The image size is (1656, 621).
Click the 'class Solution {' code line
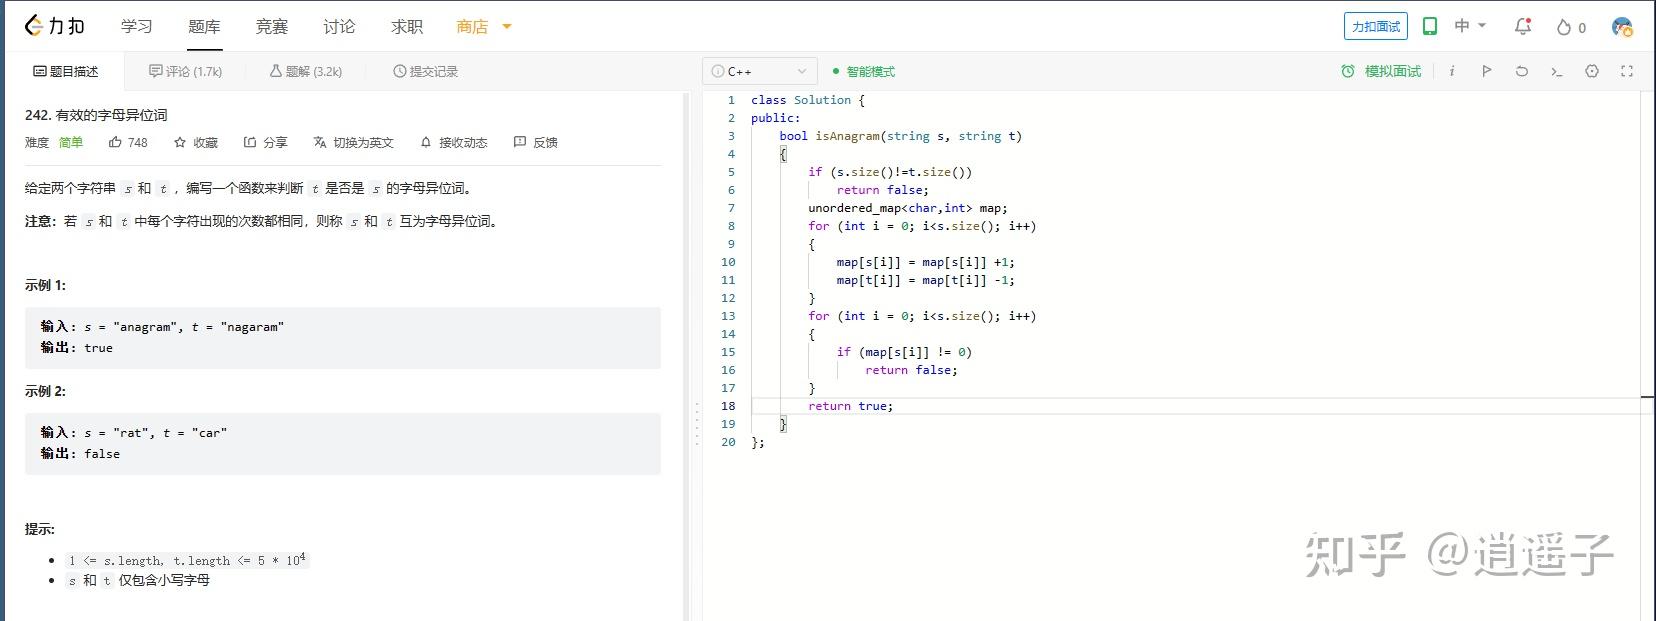(808, 100)
